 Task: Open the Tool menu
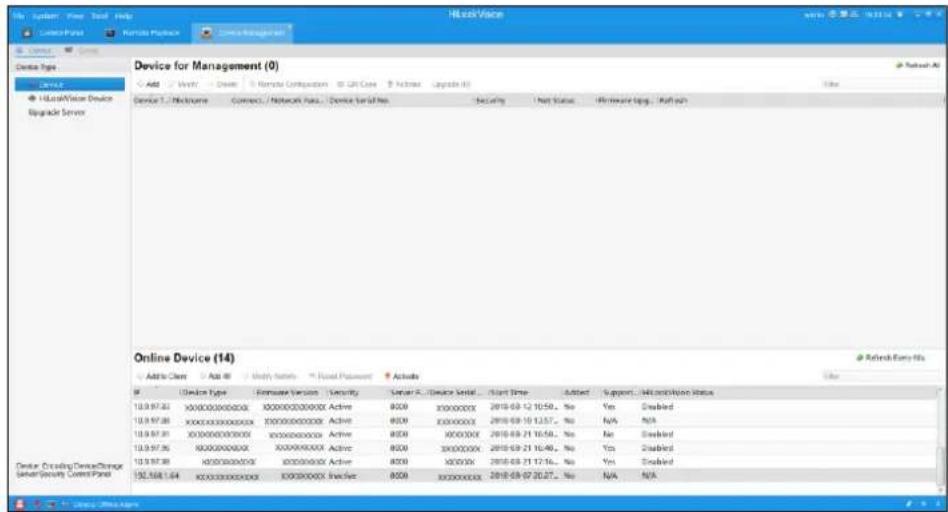99,16
